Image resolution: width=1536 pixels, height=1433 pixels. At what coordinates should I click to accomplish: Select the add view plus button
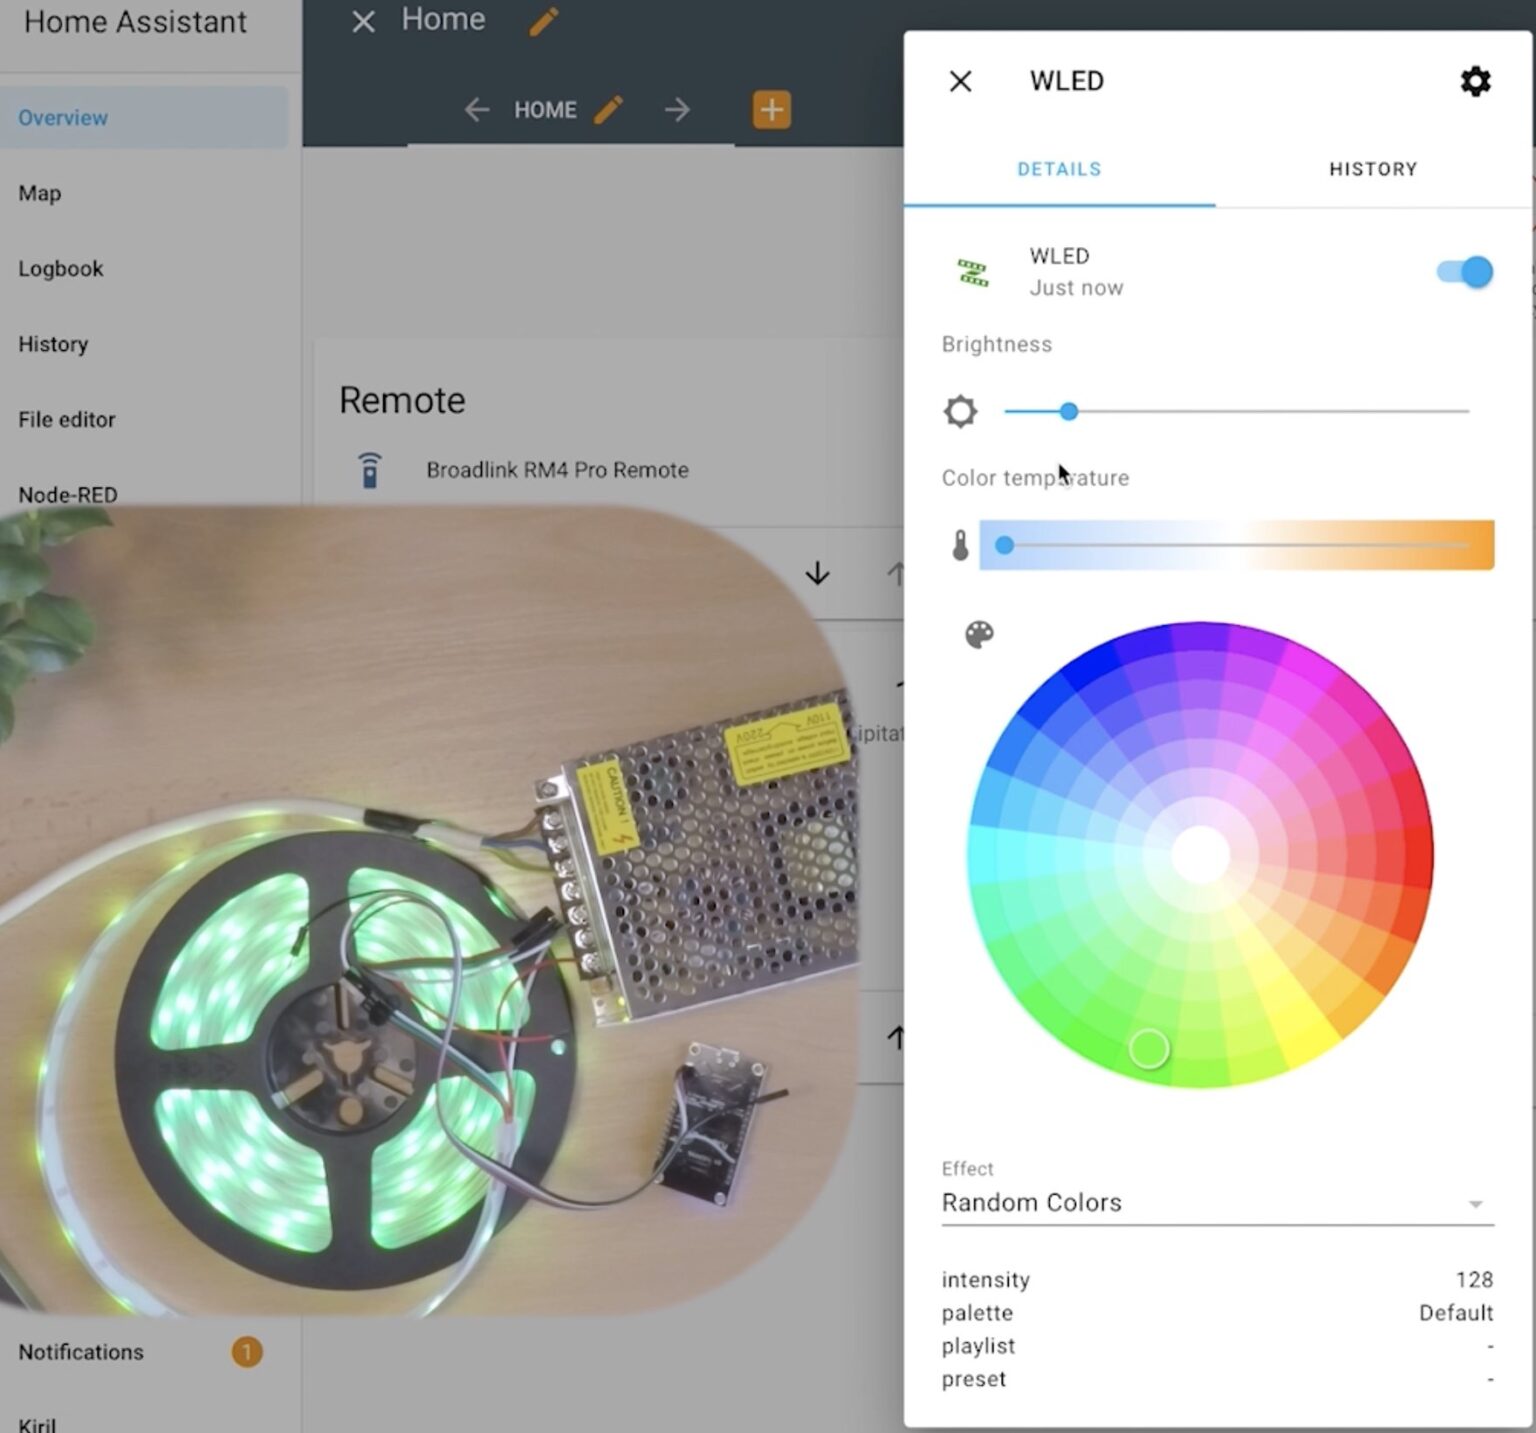[769, 110]
